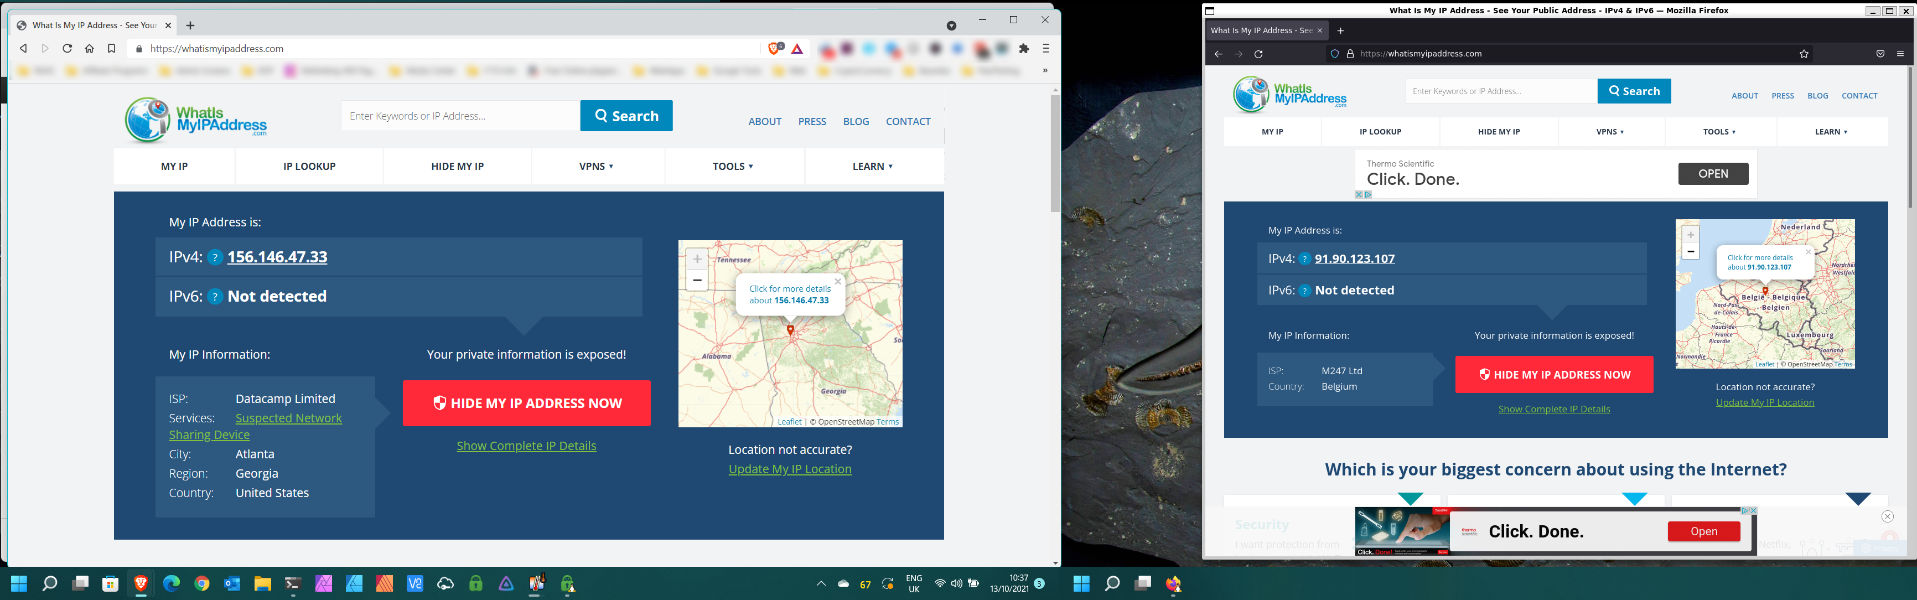The width and height of the screenshot is (1917, 600).
Task: Expand the LEARN menu in Brave window
Action: pyautogui.click(x=873, y=167)
